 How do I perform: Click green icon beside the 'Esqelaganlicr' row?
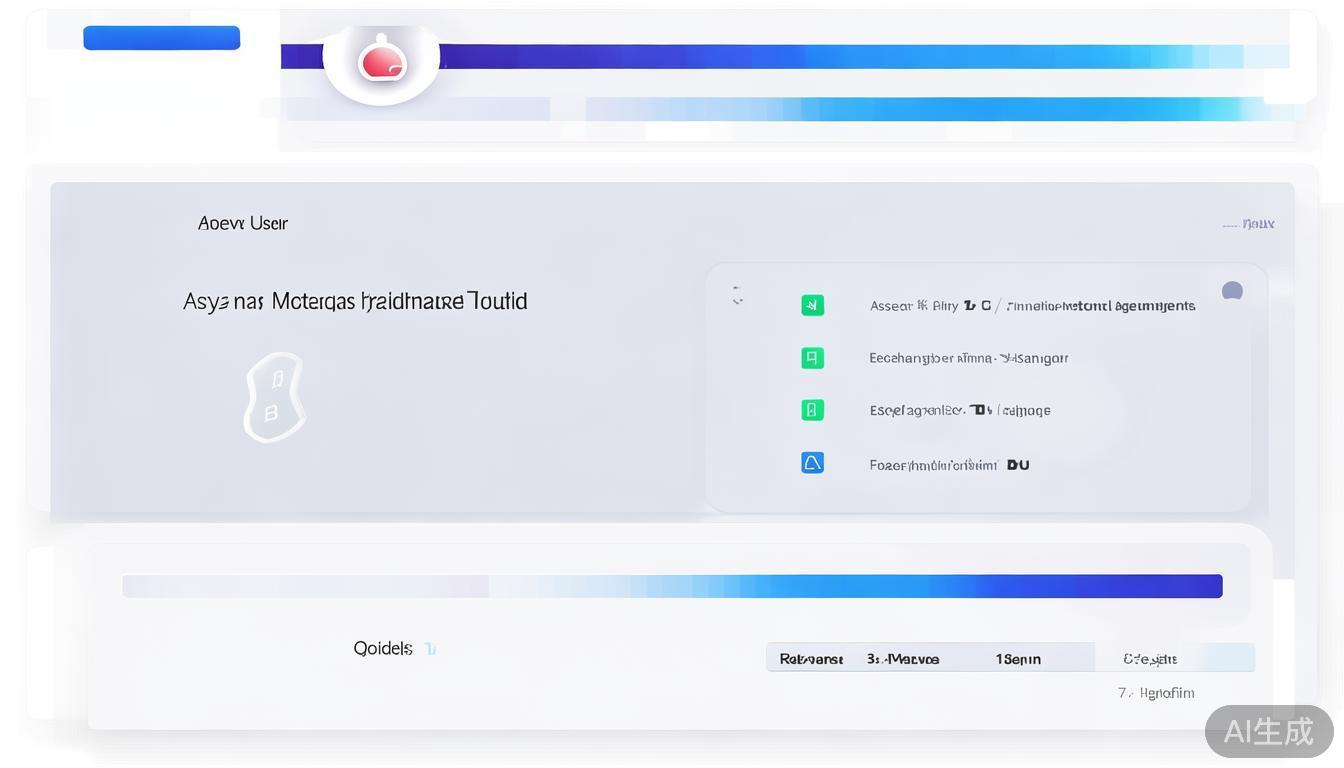point(812,410)
